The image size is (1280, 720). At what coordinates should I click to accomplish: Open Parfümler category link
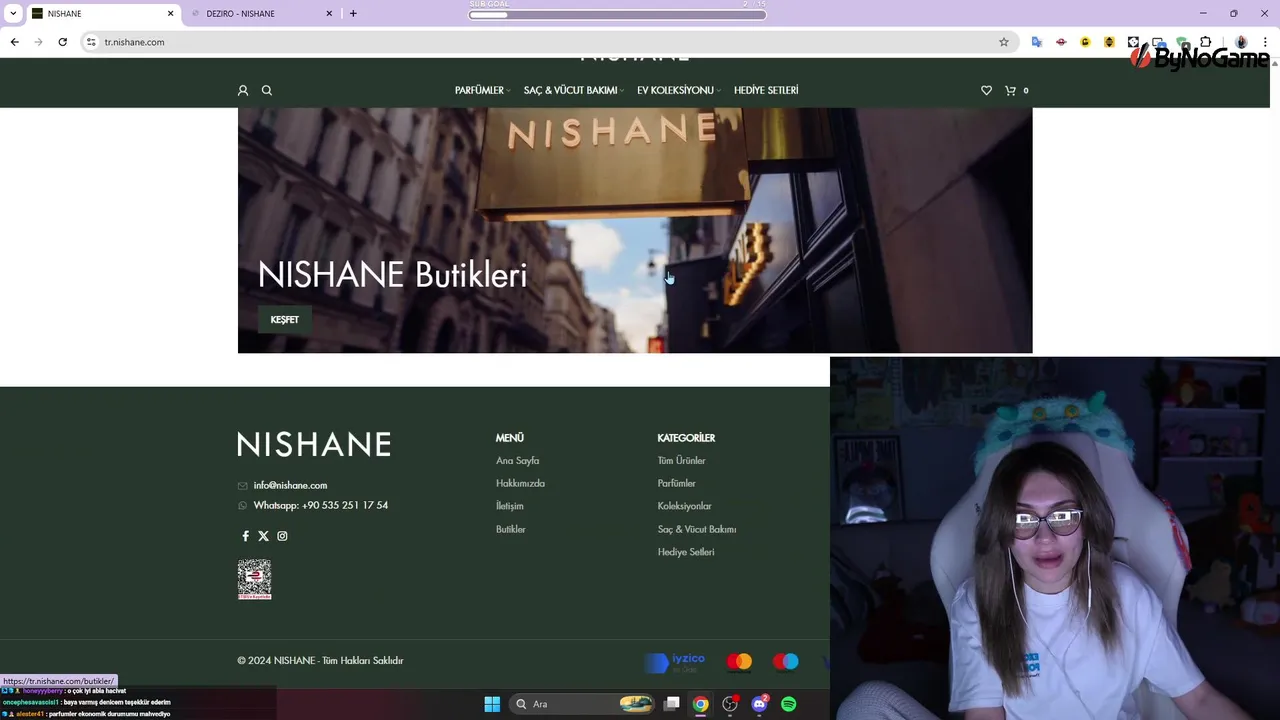(x=676, y=483)
